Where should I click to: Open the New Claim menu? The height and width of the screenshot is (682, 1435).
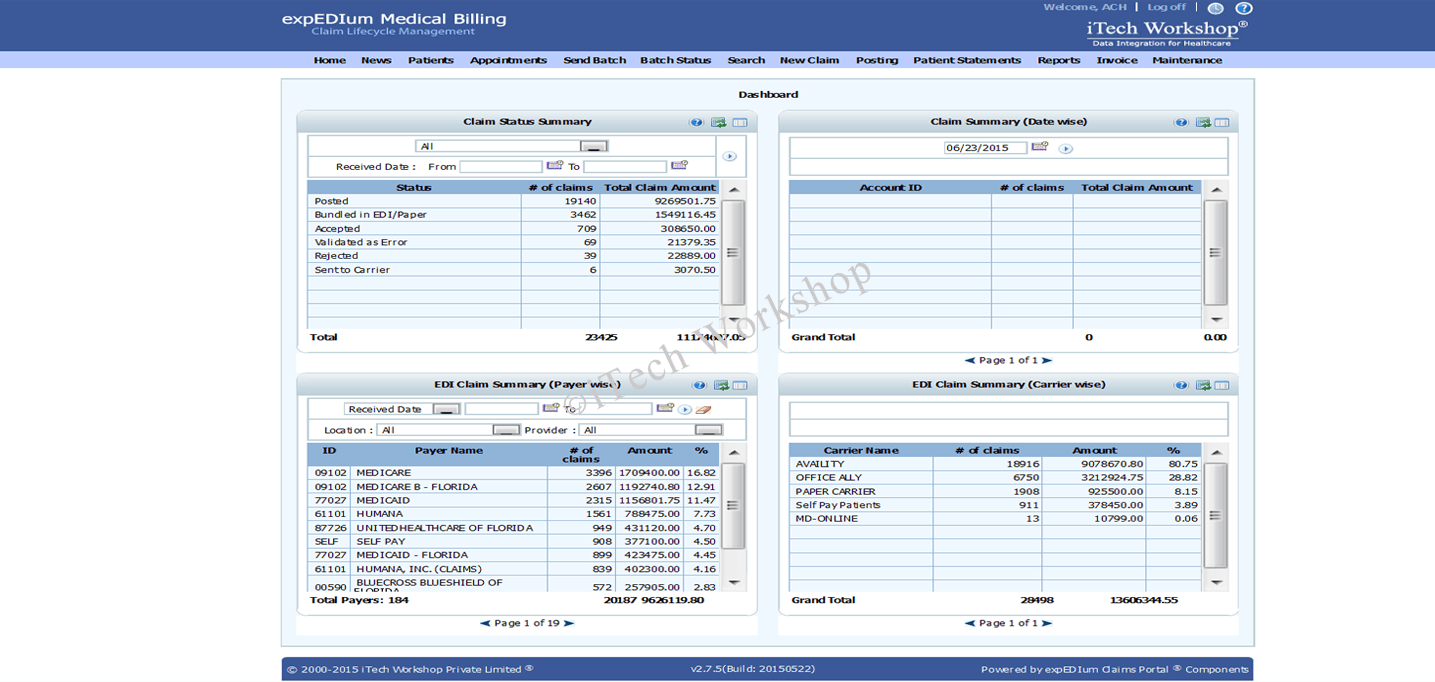tap(810, 60)
